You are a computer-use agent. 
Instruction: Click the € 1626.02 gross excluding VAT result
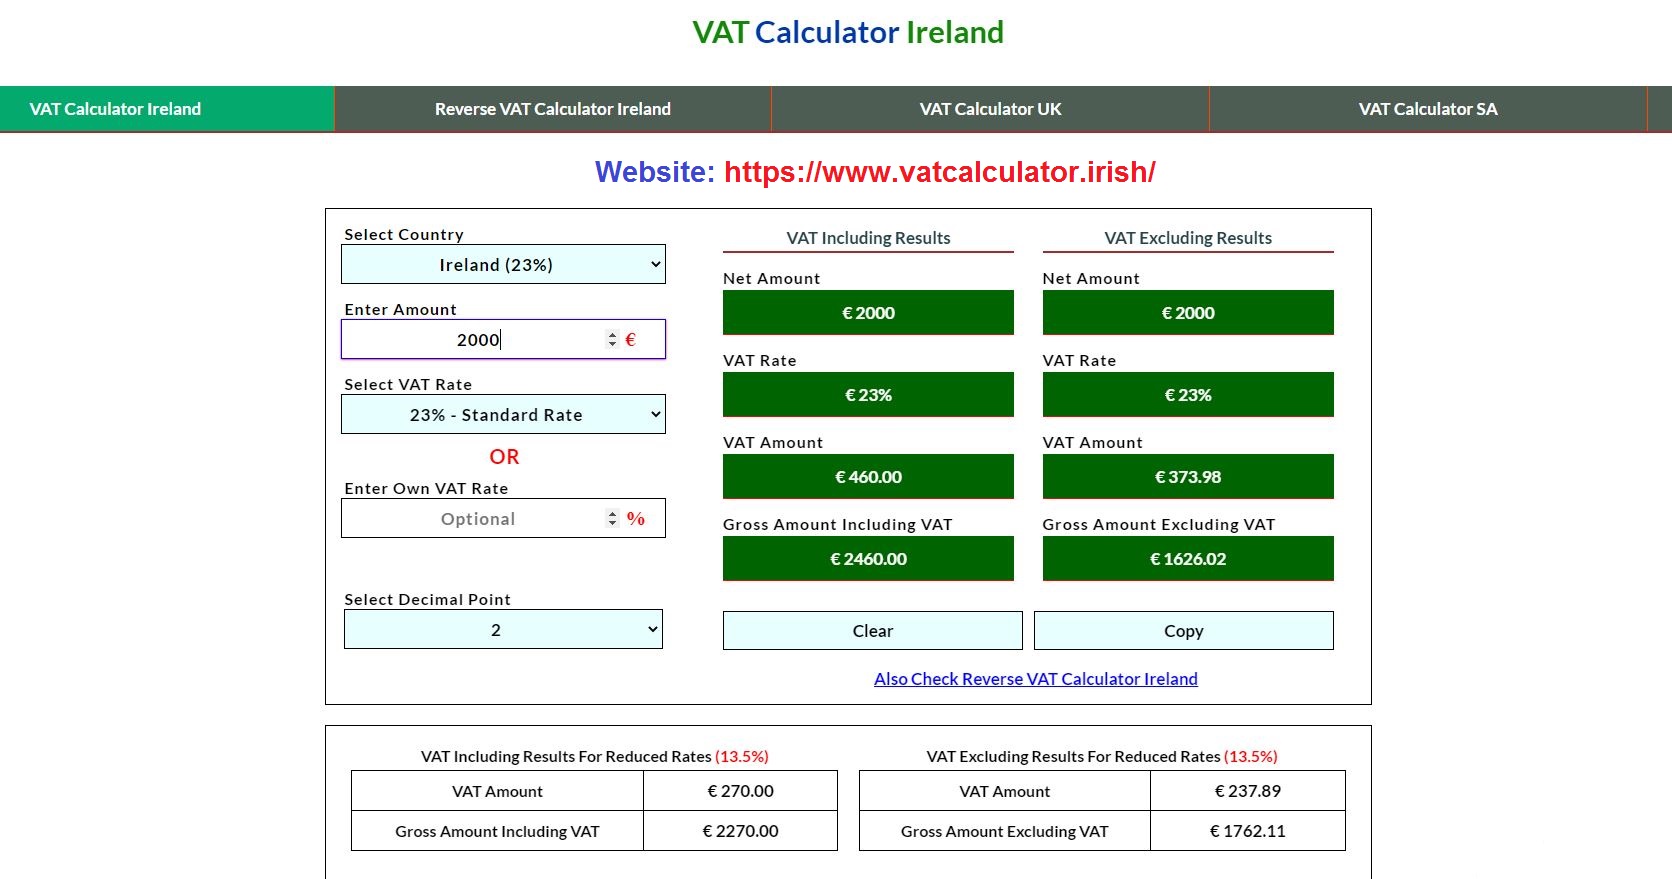tap(1187, 559)
